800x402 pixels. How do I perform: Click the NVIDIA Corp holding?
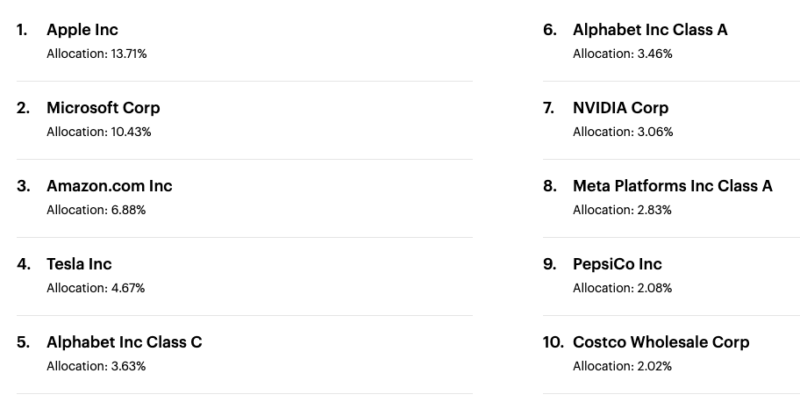point(620,108)
